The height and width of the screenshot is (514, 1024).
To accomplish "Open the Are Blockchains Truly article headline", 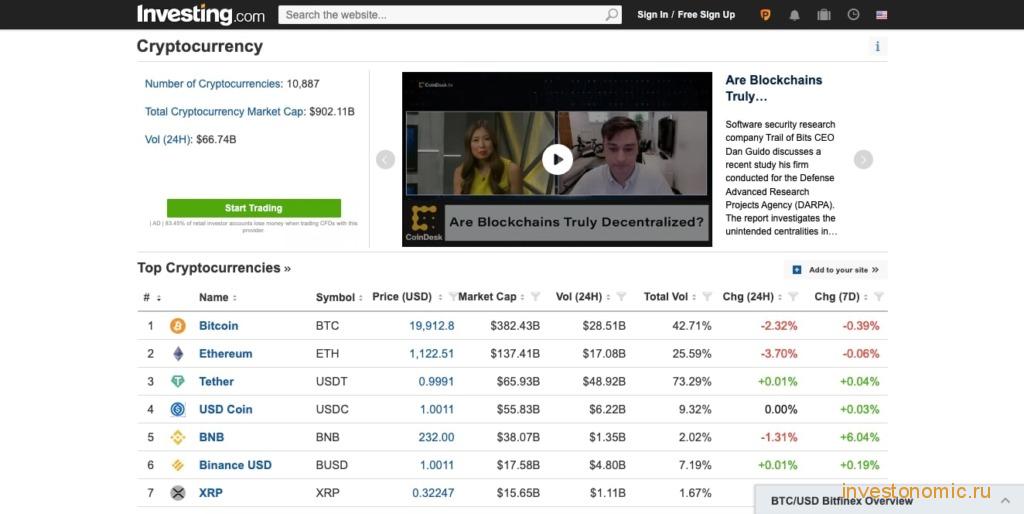I will [773, 88].
